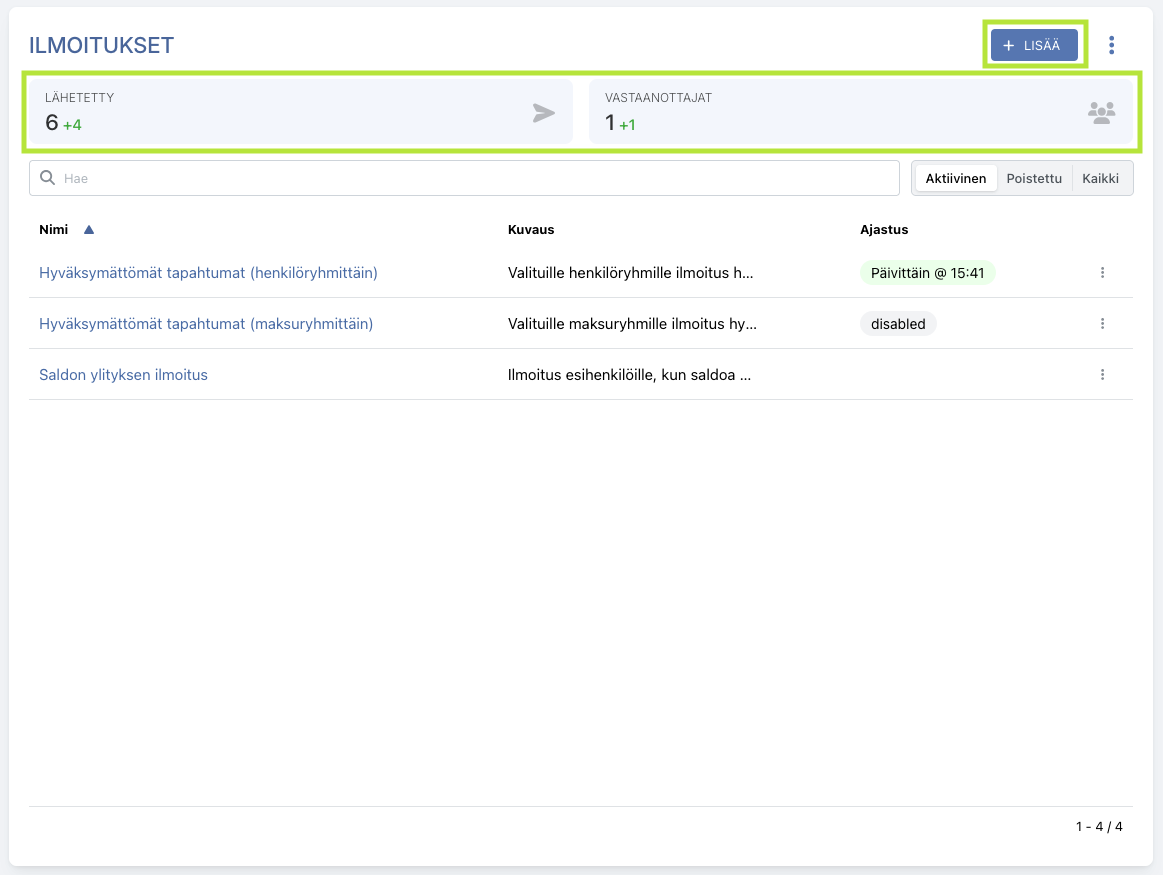Click the disabled schedule badge
This screenshot has width=1163, height=875.
897,324
